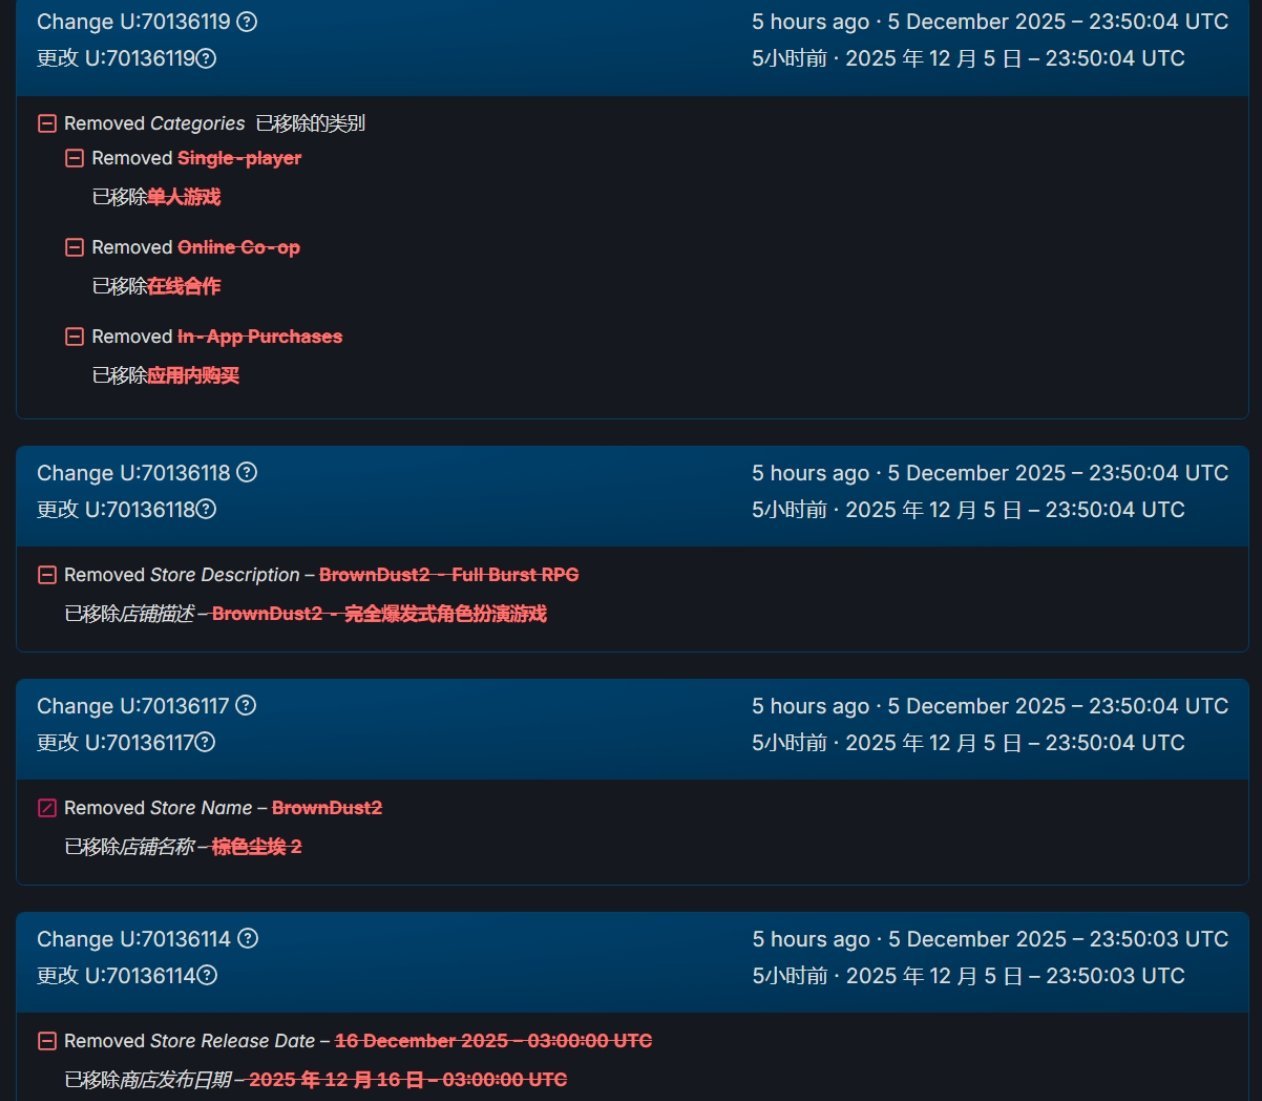Click help icon beside 更改 U:70136118

click(206, 509)
